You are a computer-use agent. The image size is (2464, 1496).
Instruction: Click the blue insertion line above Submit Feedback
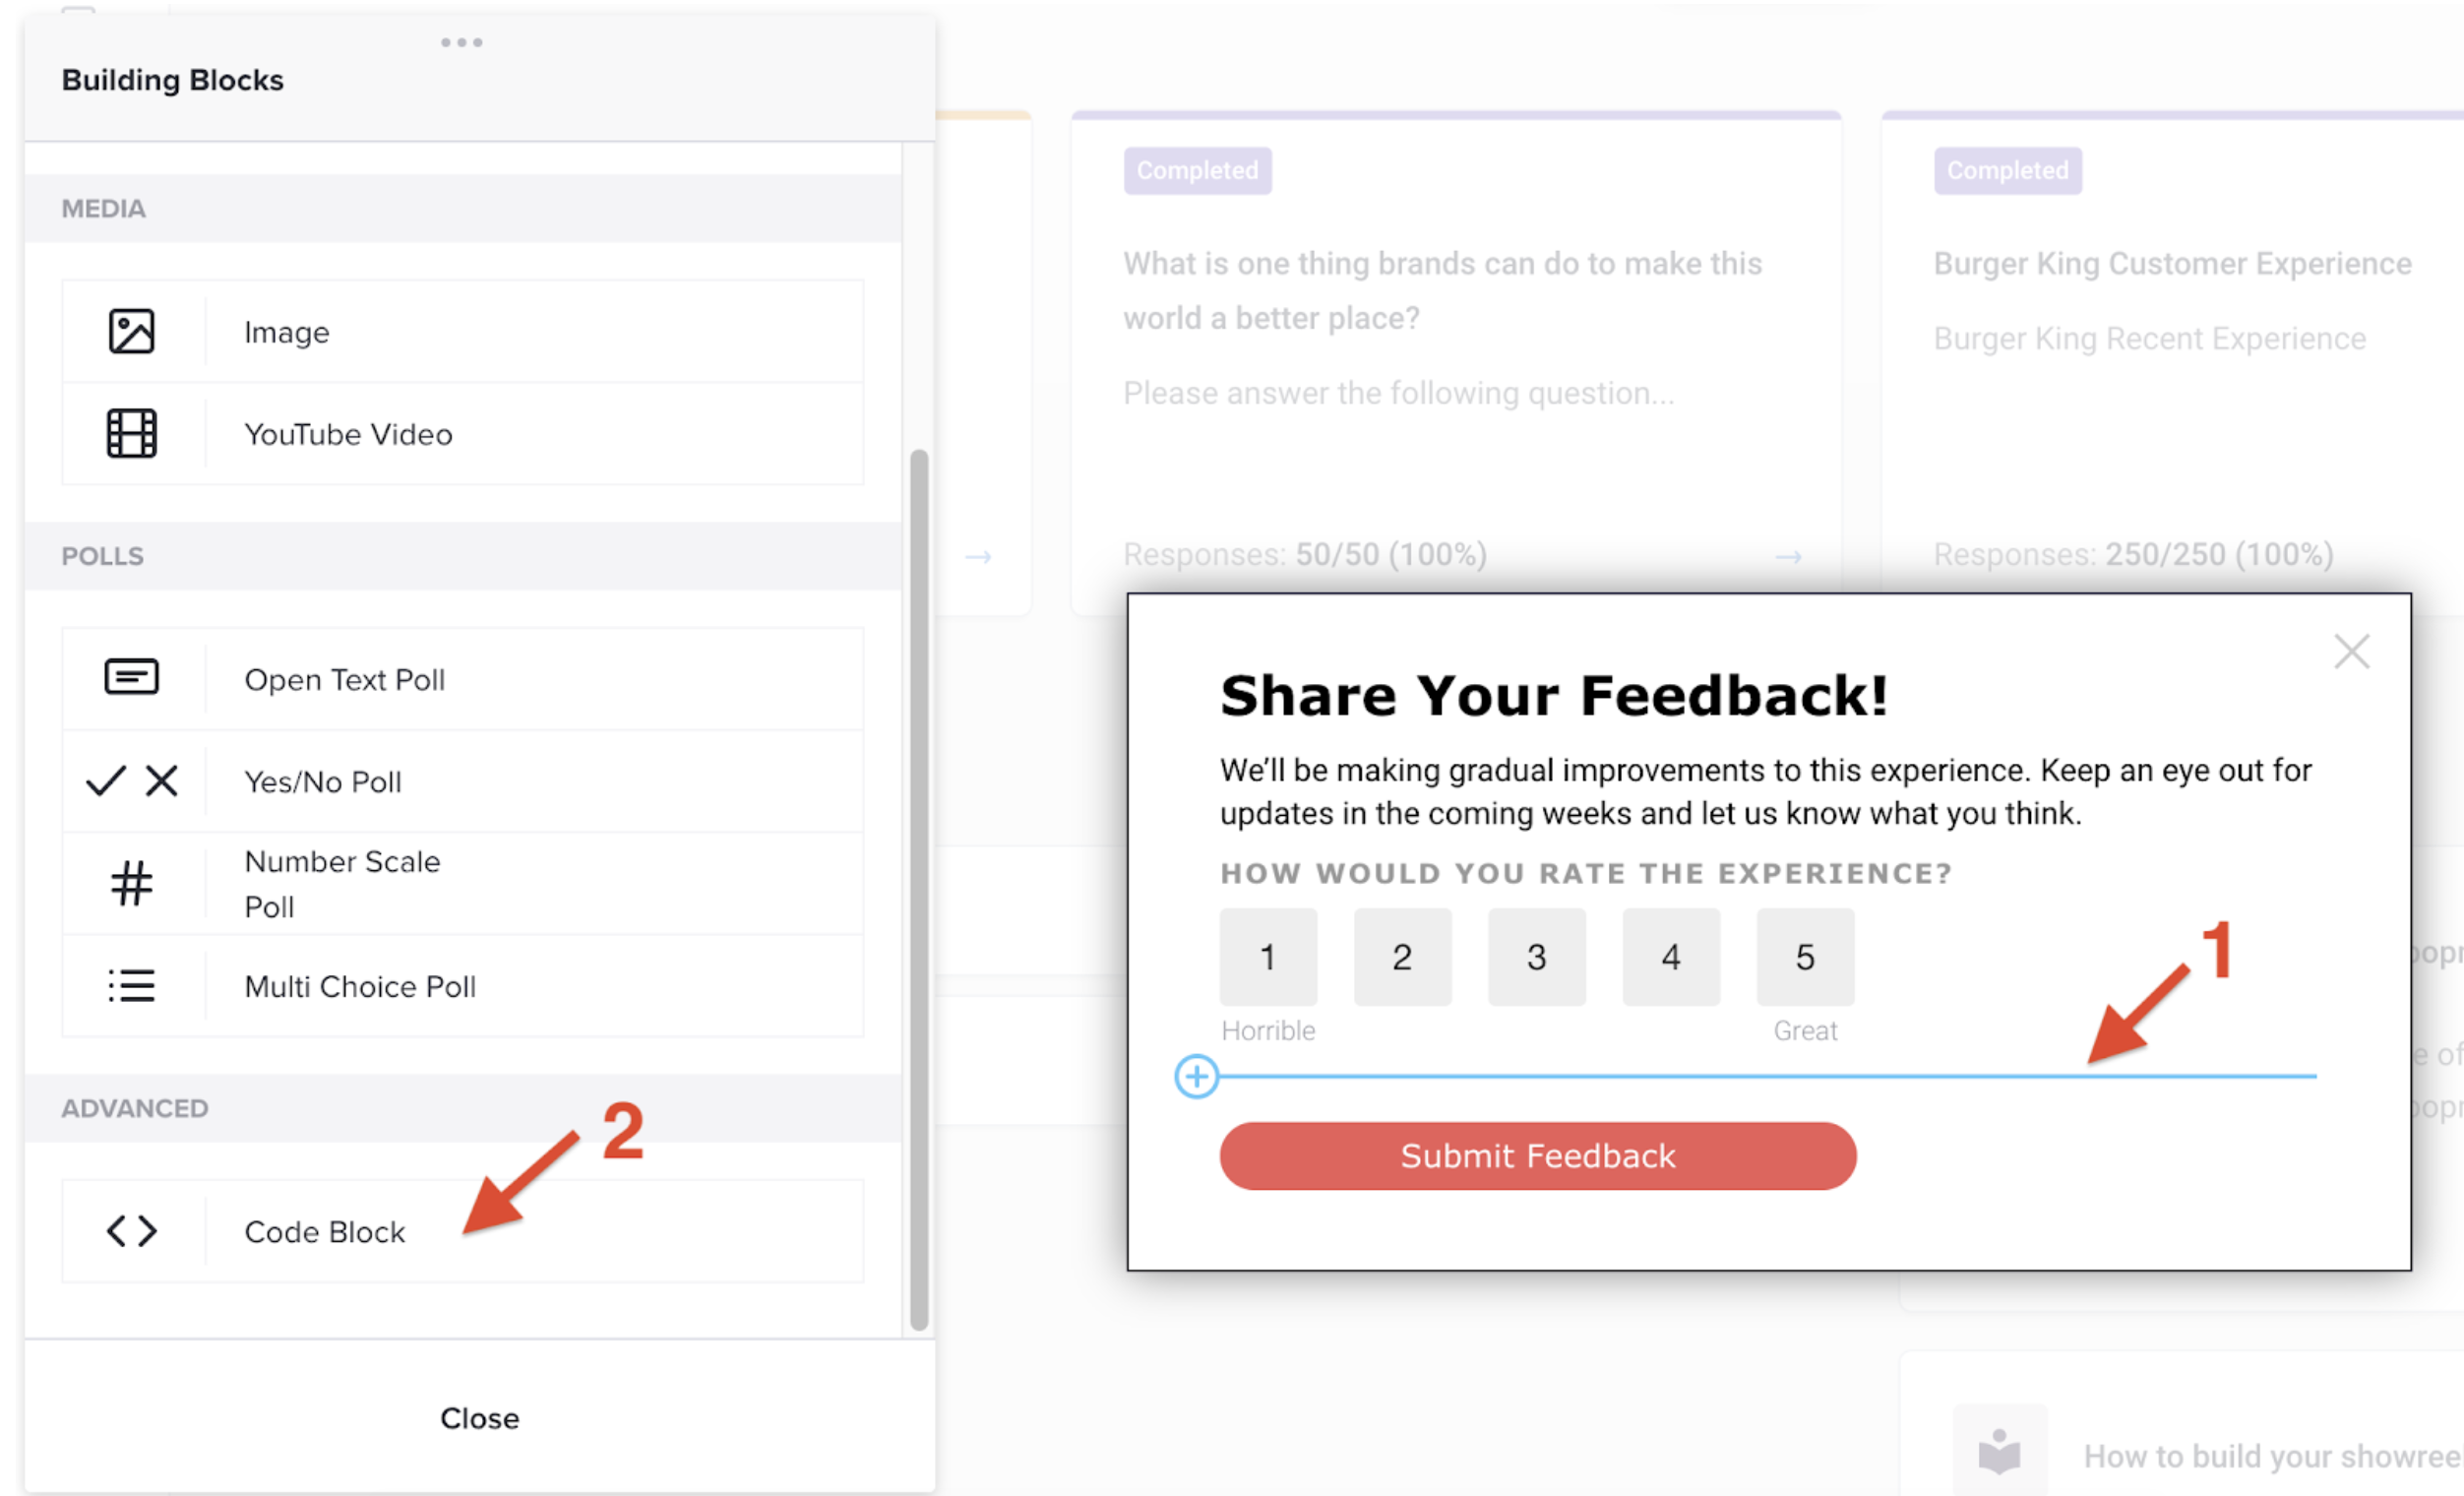click(x=1767, y=1076)
